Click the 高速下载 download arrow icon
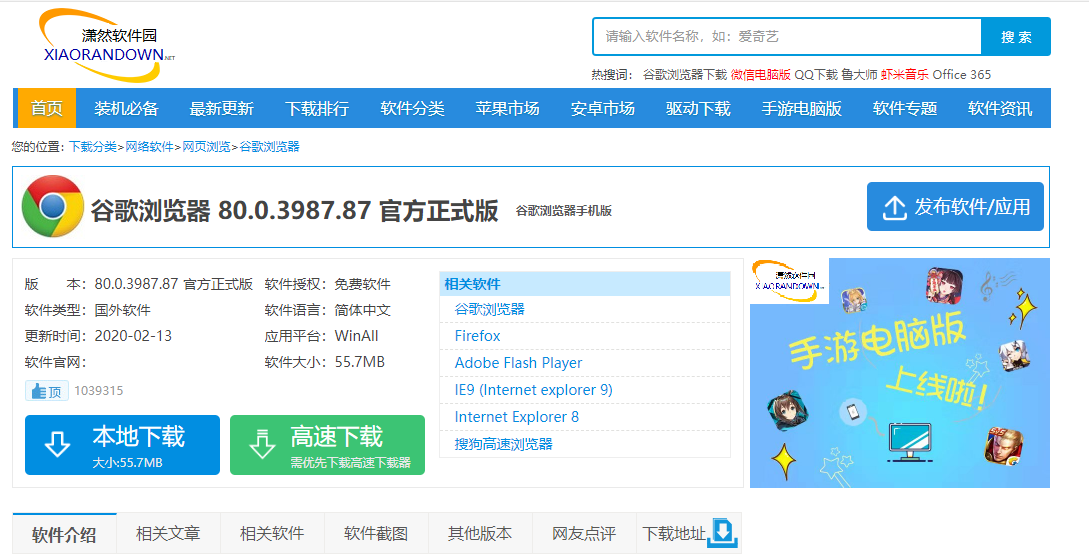Image resolution: width=1089 pixels, height=560 pixels. [x=262, y=445]
